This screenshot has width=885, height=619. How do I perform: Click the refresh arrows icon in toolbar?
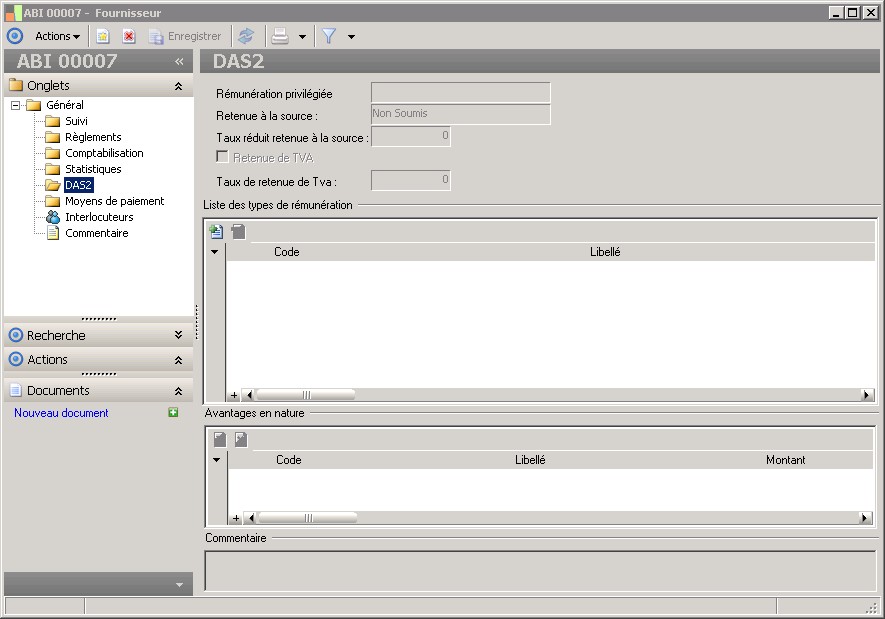pos(246,36)
